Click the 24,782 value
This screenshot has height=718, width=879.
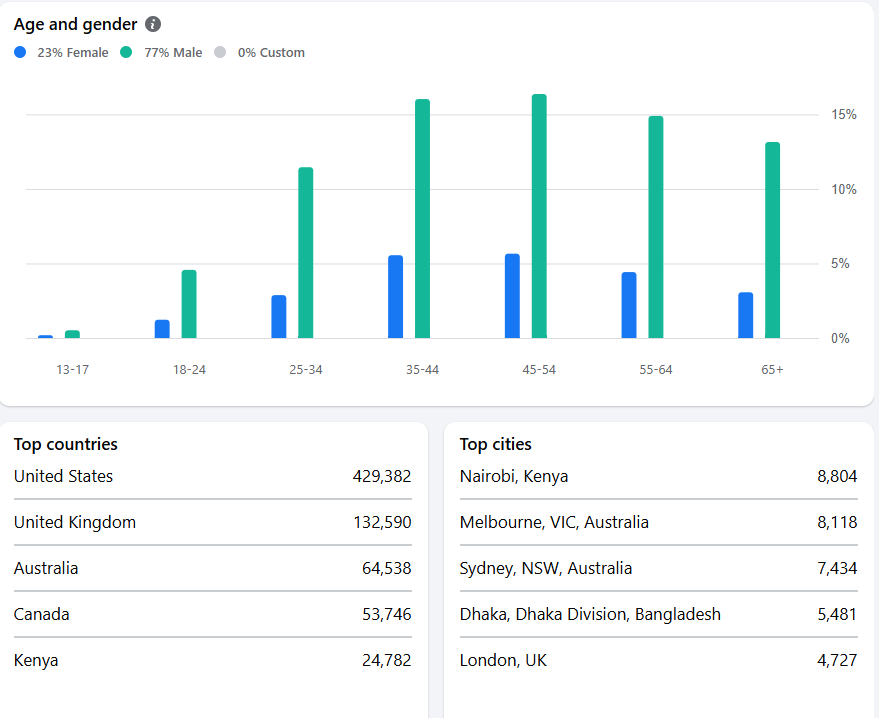click(x=386, y=660)
